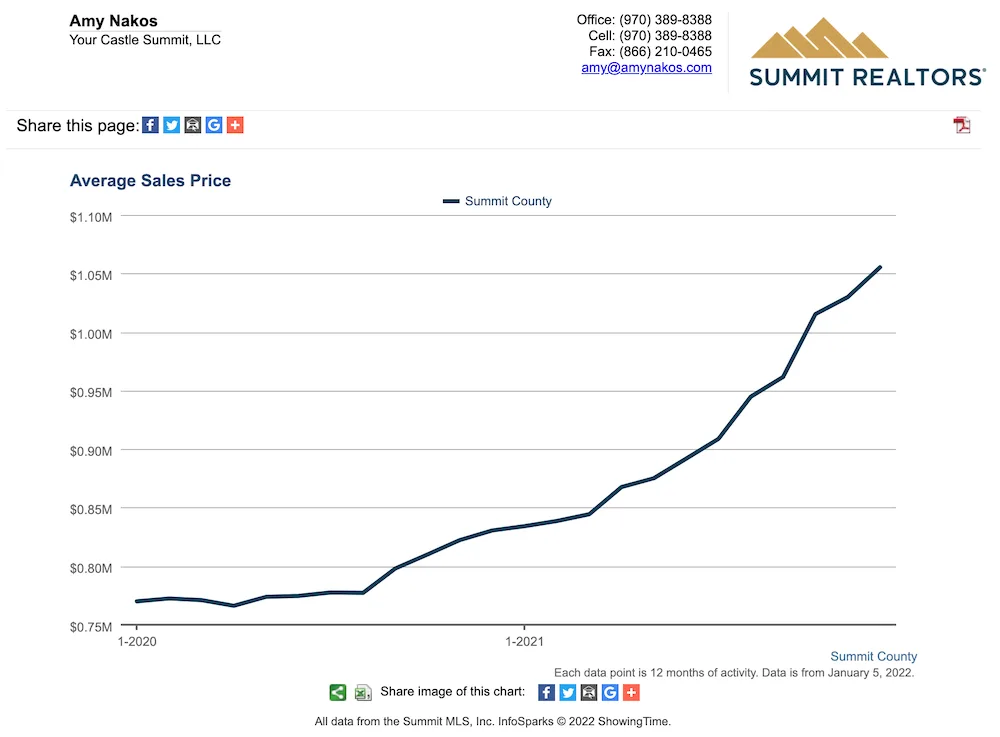Share chart image with Google icon
Screen dimensions: 1000x737
(x=610, y=692)
